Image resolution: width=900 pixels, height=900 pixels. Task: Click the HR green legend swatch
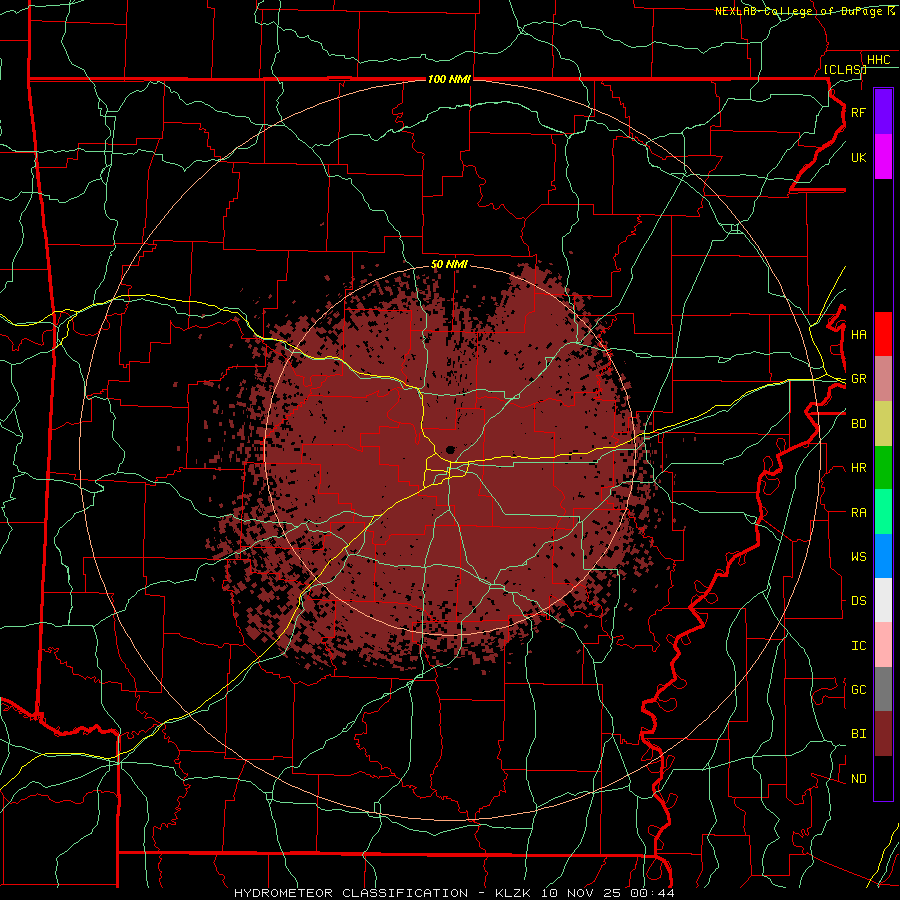click(883, 468)
